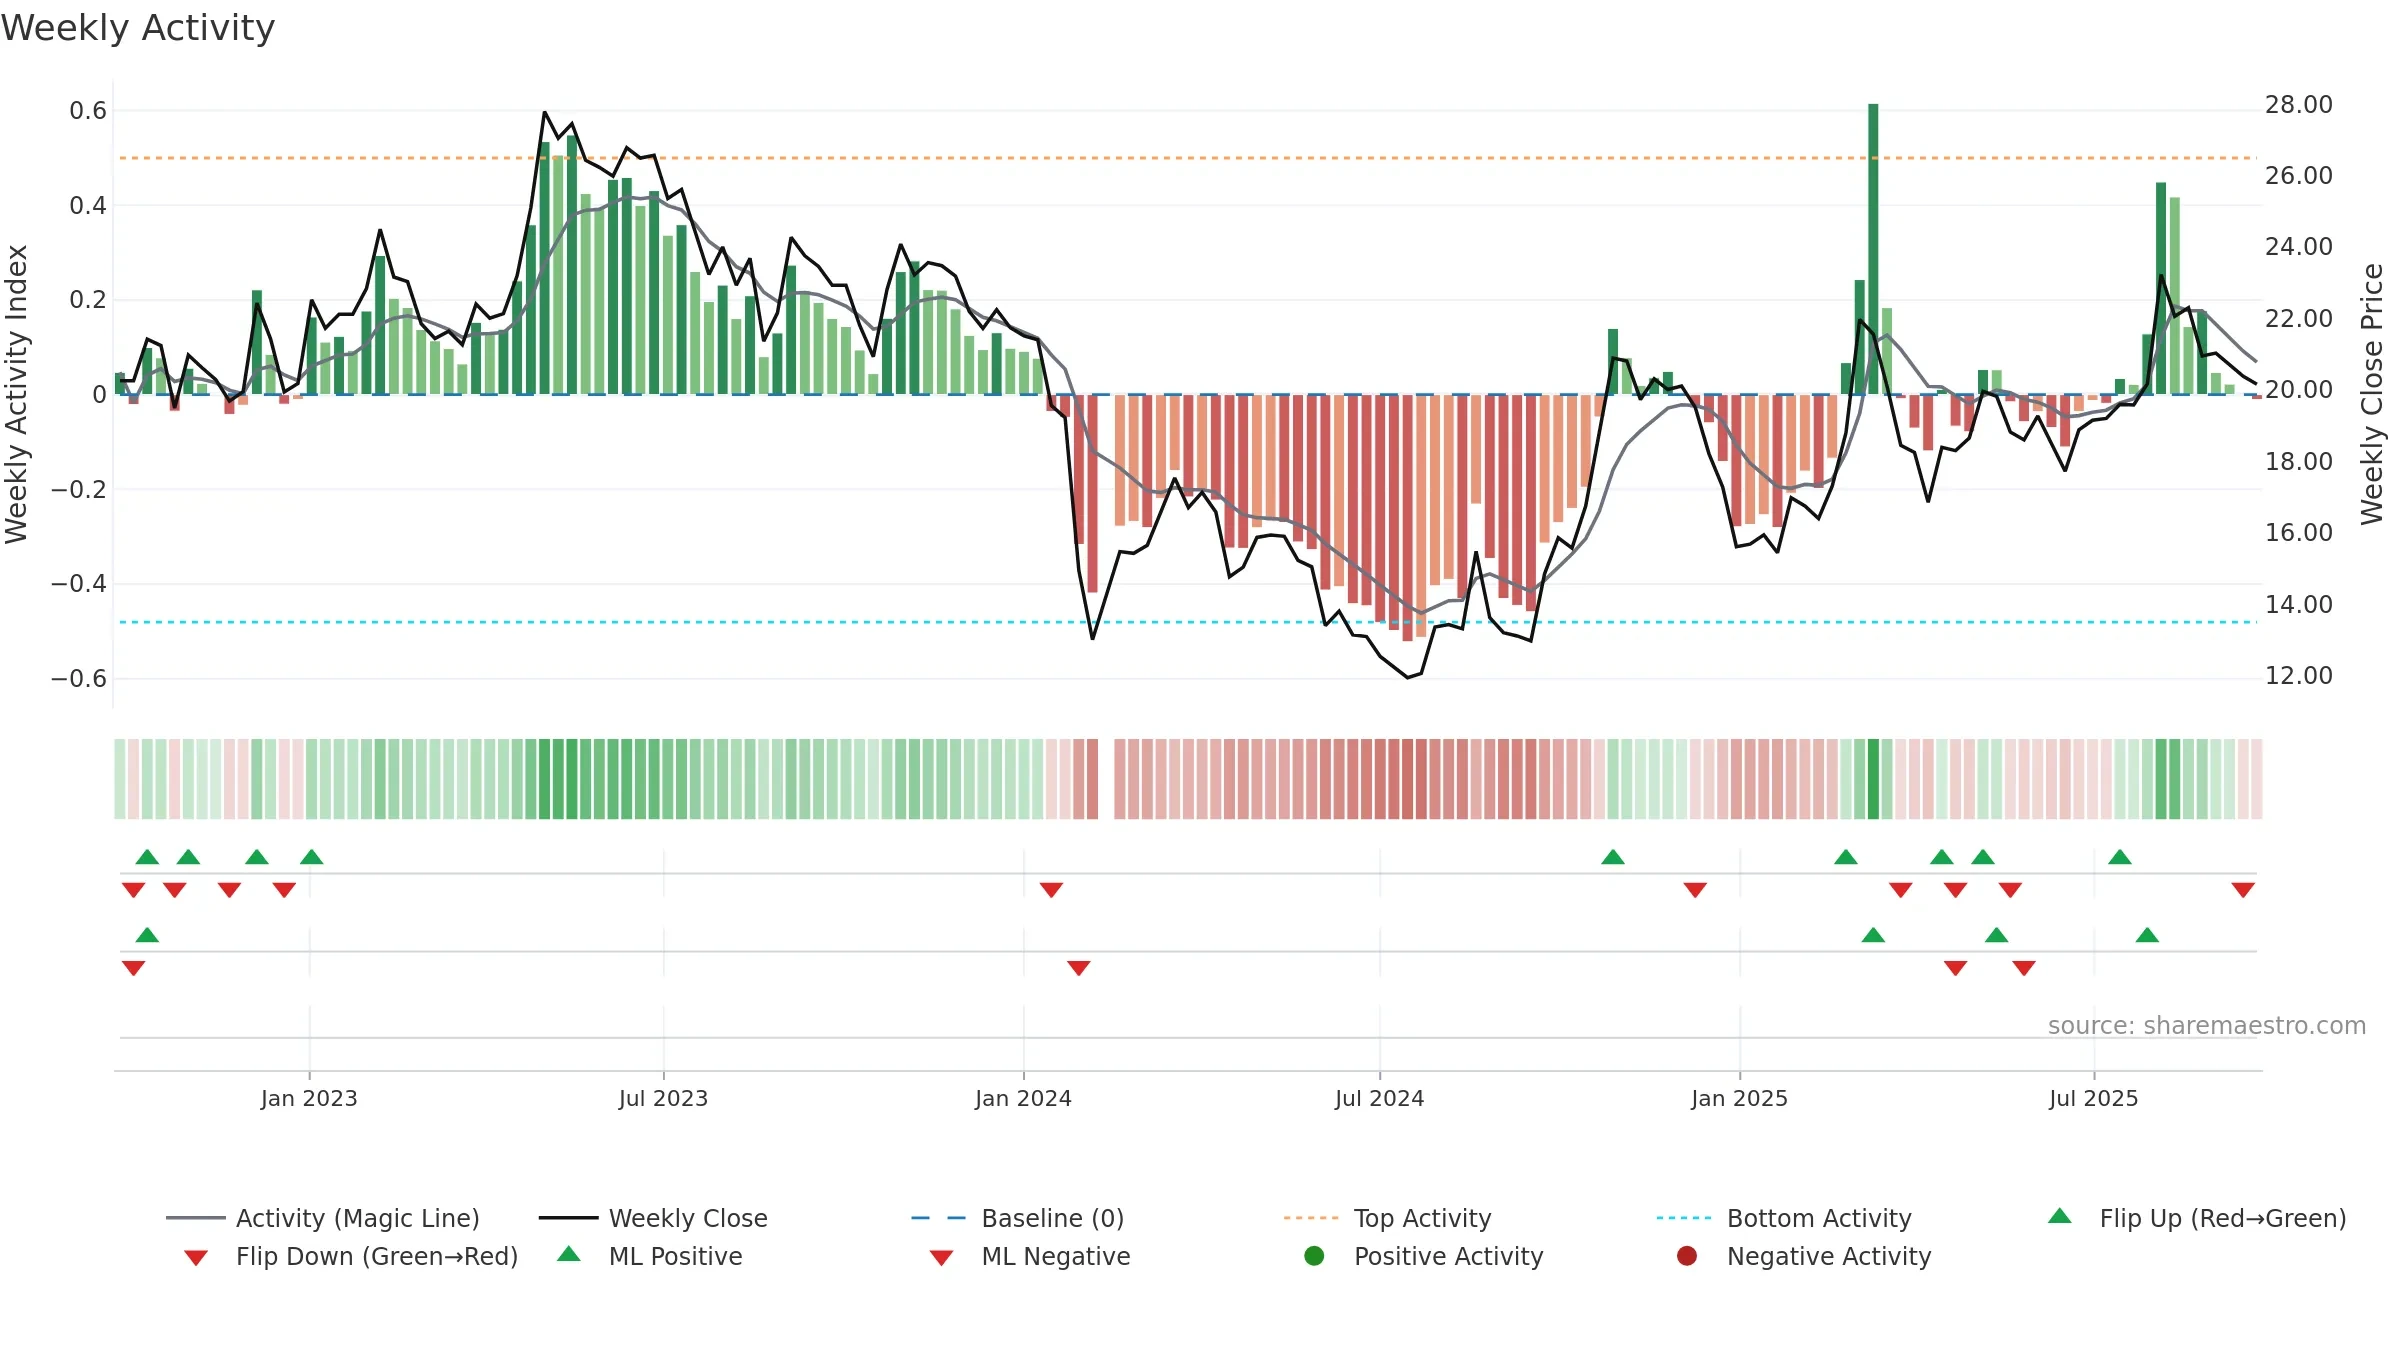The width and height of the screenshot is (2400, 1350).
Task: Click the flip-down marker just after Jan 2024
Action: [x=1051, y=890]
